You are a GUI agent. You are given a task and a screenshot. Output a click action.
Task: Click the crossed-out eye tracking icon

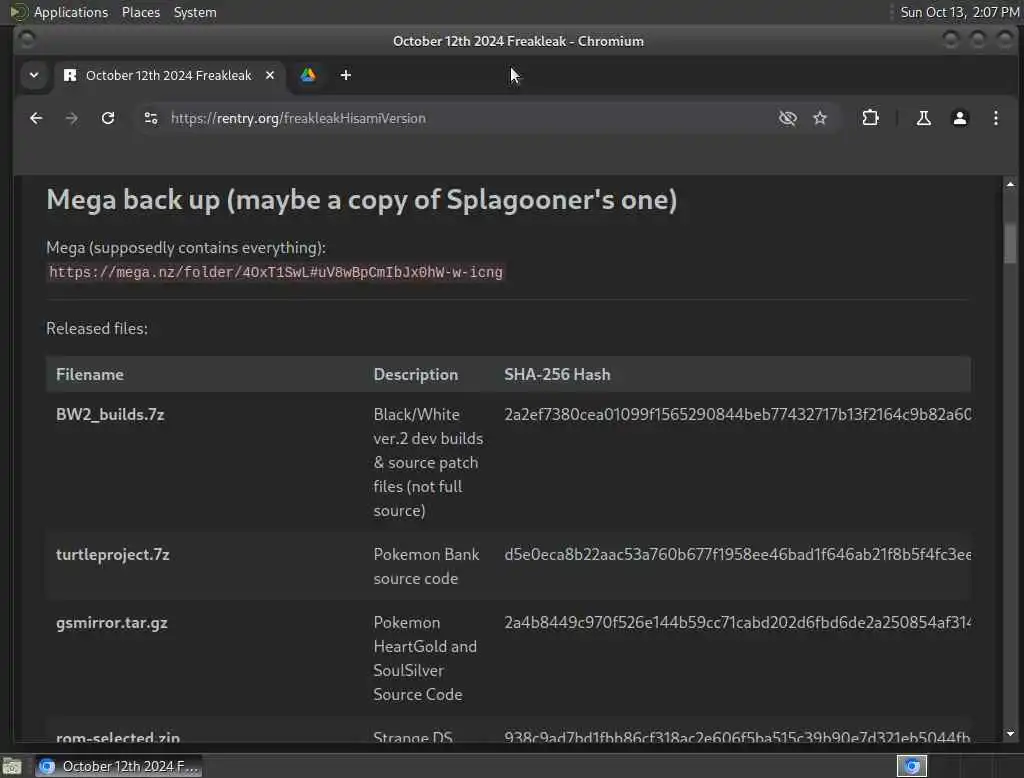click(788, 118)
